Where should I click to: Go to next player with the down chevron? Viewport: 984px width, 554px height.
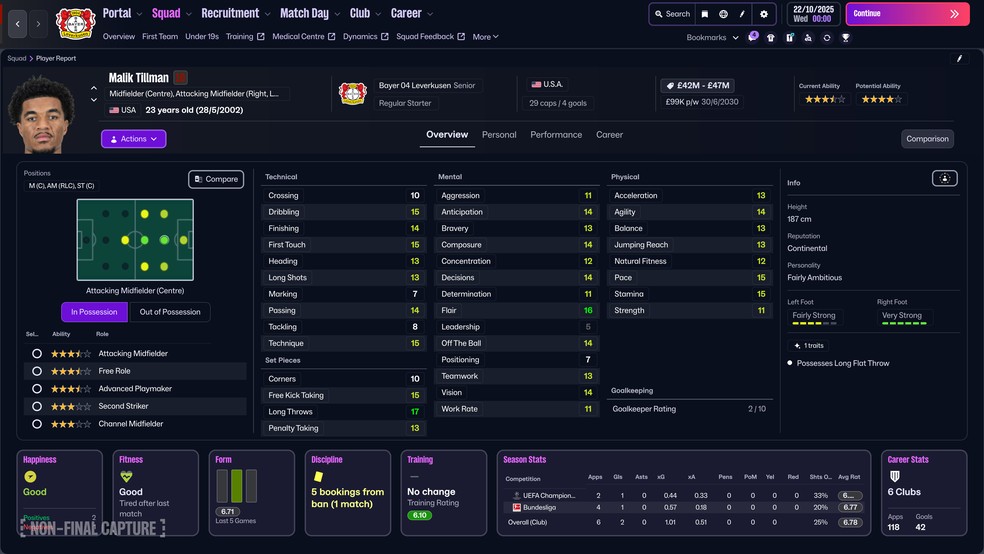click(94, 100)
